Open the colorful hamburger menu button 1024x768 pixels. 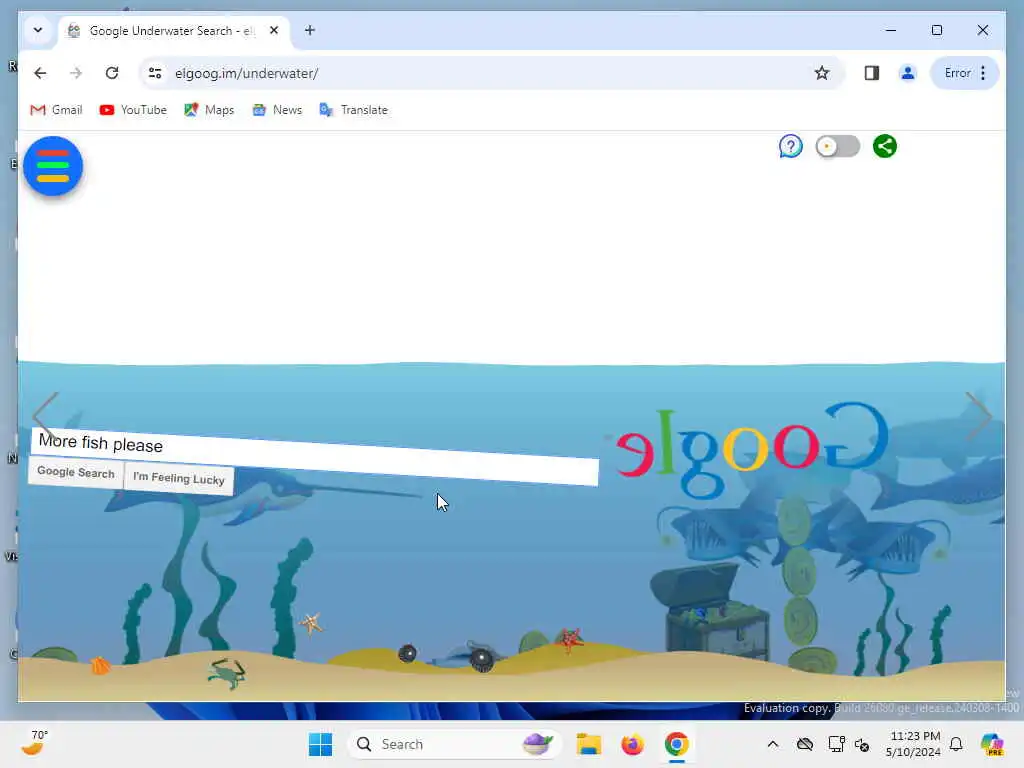click(53, 166)
